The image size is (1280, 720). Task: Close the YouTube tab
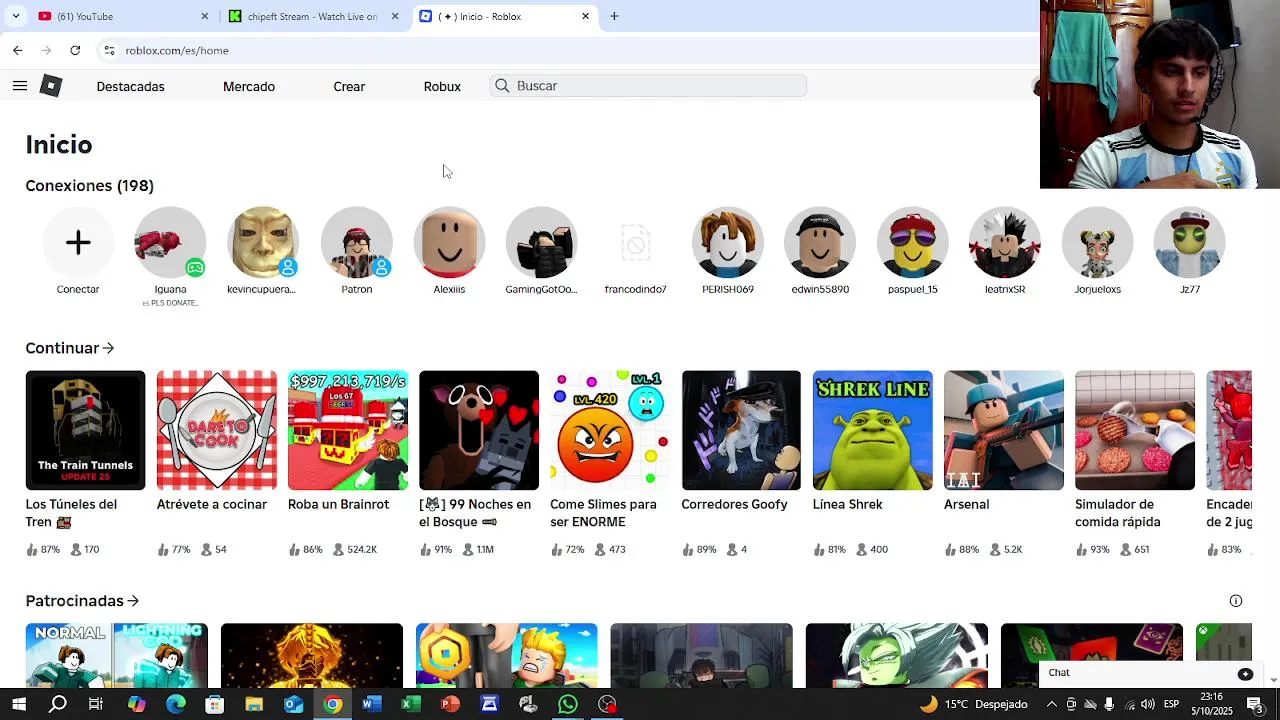point(205,16)
